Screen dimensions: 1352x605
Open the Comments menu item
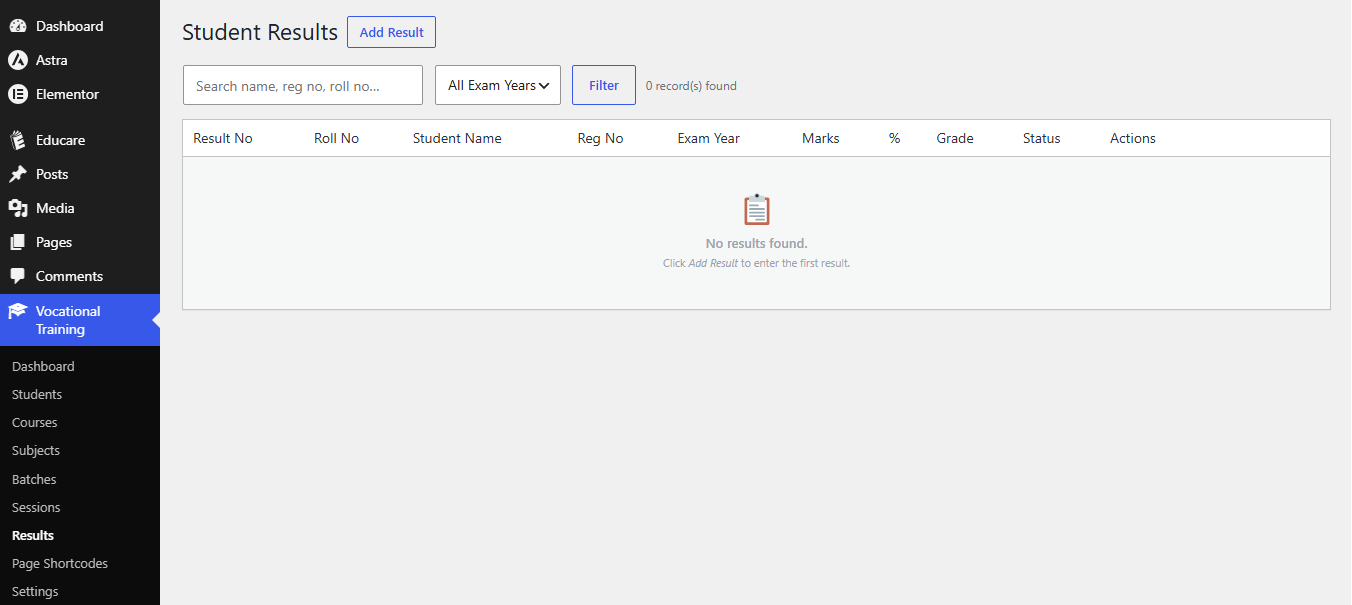point(80,276)
